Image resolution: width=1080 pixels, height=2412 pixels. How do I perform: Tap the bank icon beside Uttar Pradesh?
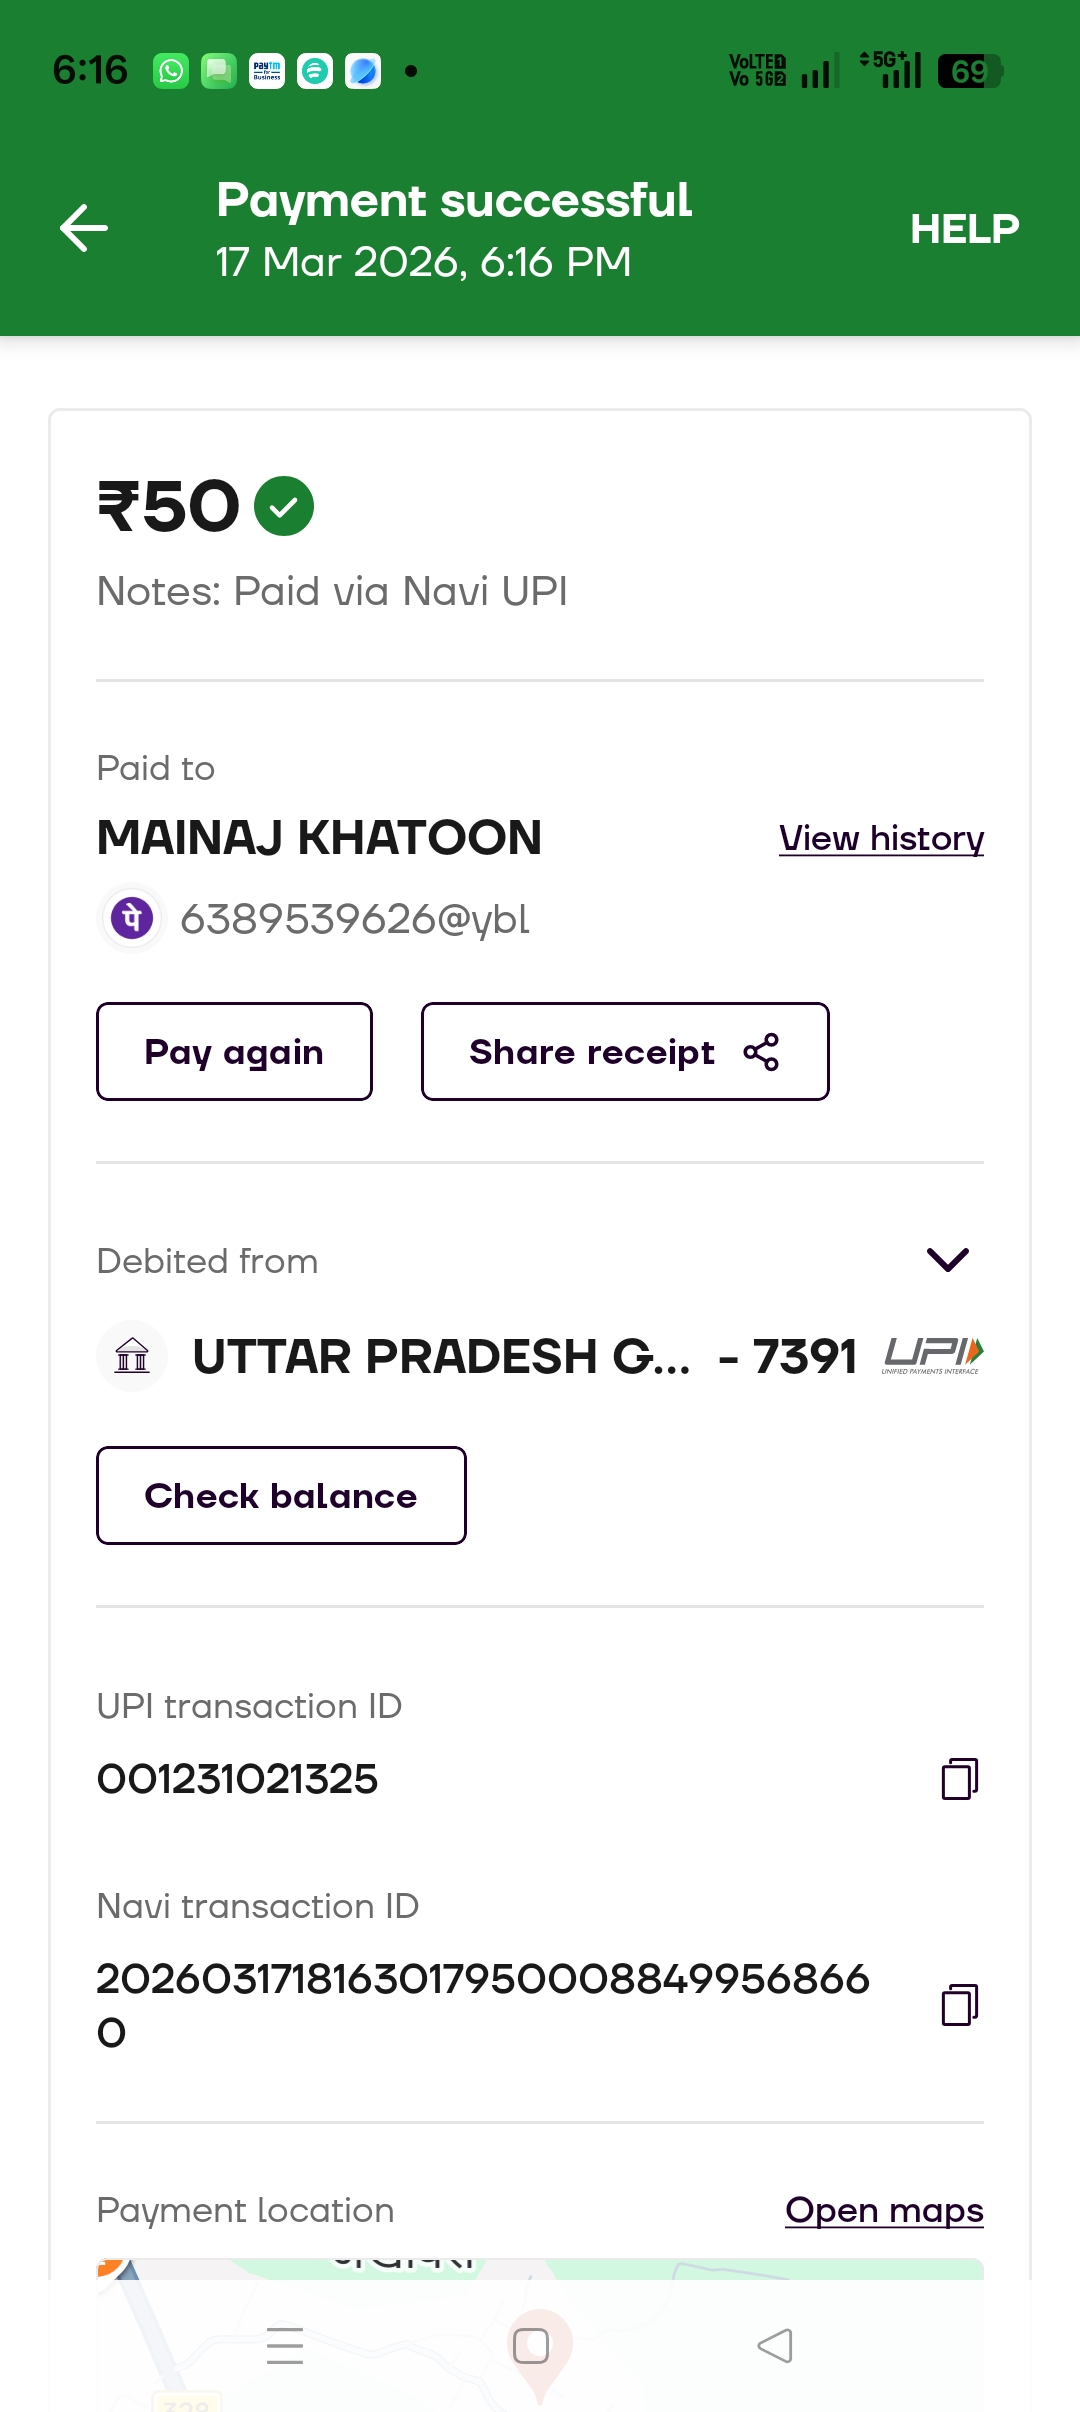(132, 1356)
